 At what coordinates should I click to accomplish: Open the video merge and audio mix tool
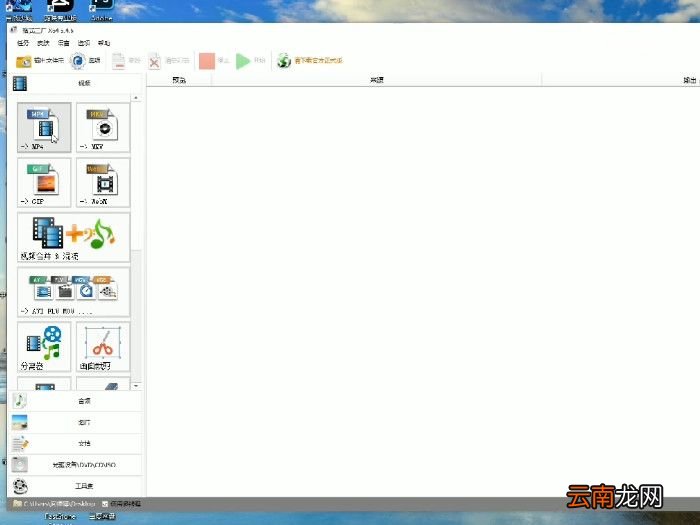74,237
